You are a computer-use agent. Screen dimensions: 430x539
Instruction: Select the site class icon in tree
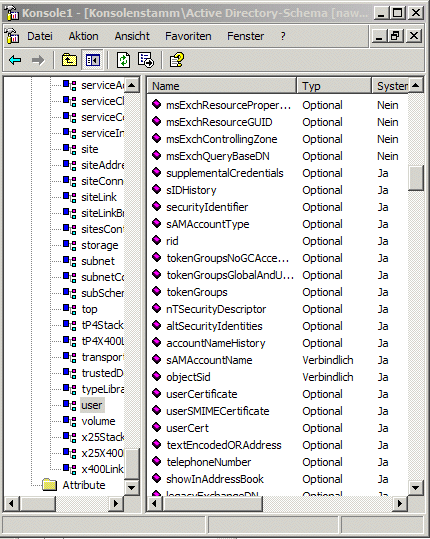69,149
